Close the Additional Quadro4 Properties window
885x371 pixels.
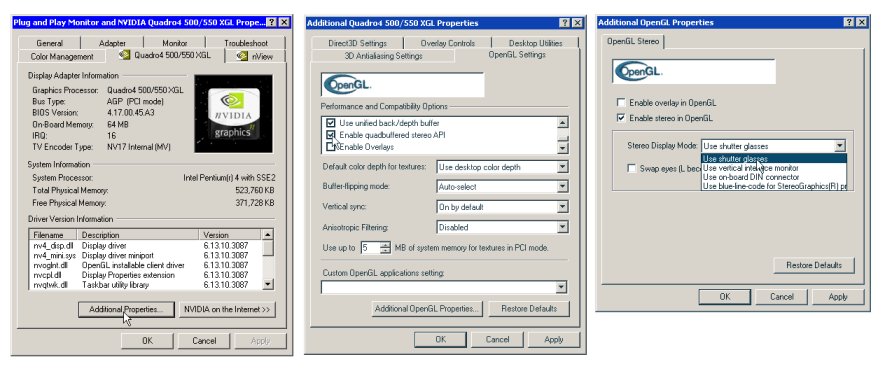pyautogui.click(x=577, y=23)
